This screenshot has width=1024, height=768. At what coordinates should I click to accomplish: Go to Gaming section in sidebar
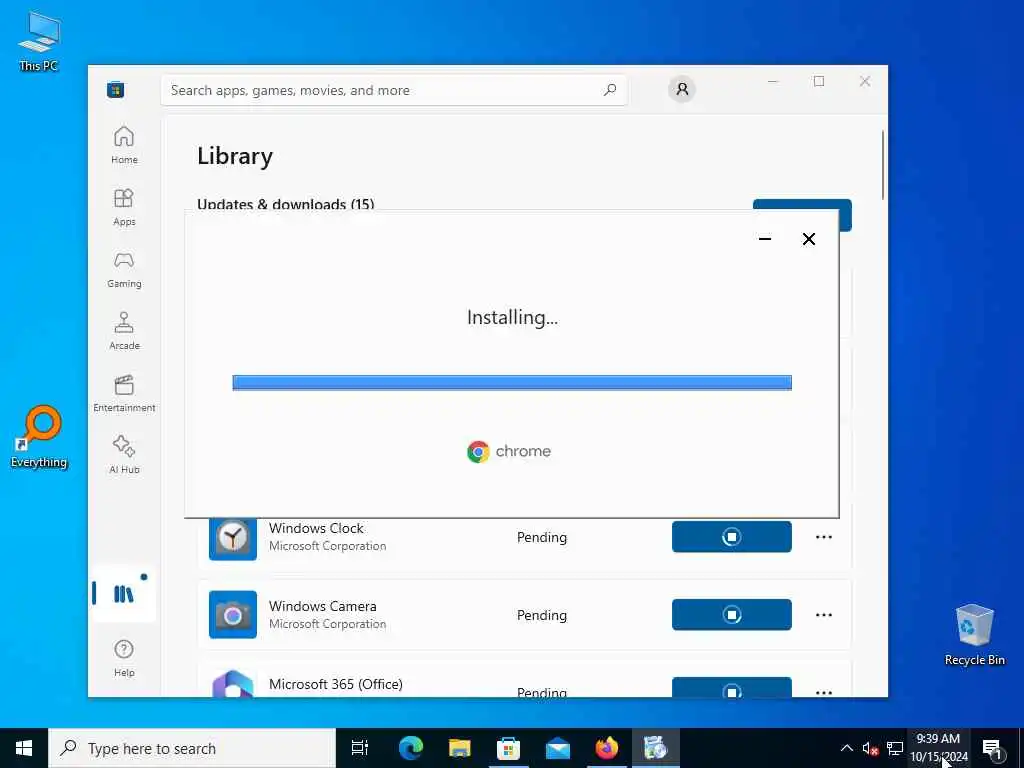coord(124,269)
